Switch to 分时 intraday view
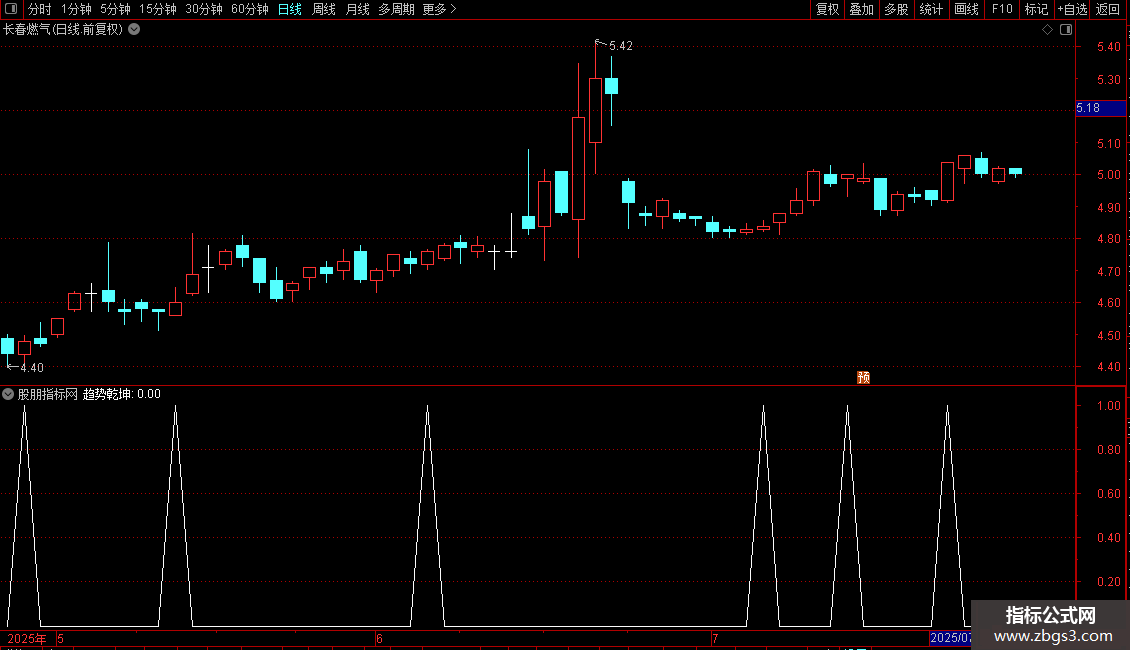Image resolution: width=1130 pixels, height=650 pixels. pos(40,9)
